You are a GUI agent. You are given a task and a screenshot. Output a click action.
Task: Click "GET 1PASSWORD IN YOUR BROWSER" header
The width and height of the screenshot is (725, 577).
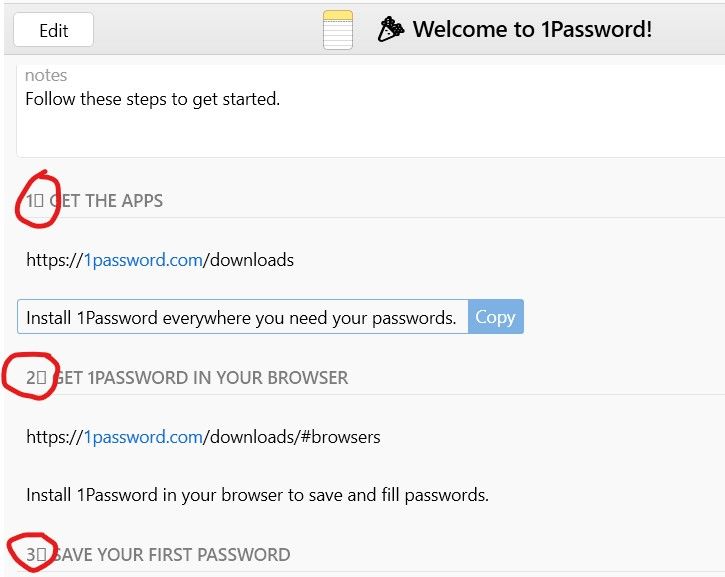tap(201, 378)
